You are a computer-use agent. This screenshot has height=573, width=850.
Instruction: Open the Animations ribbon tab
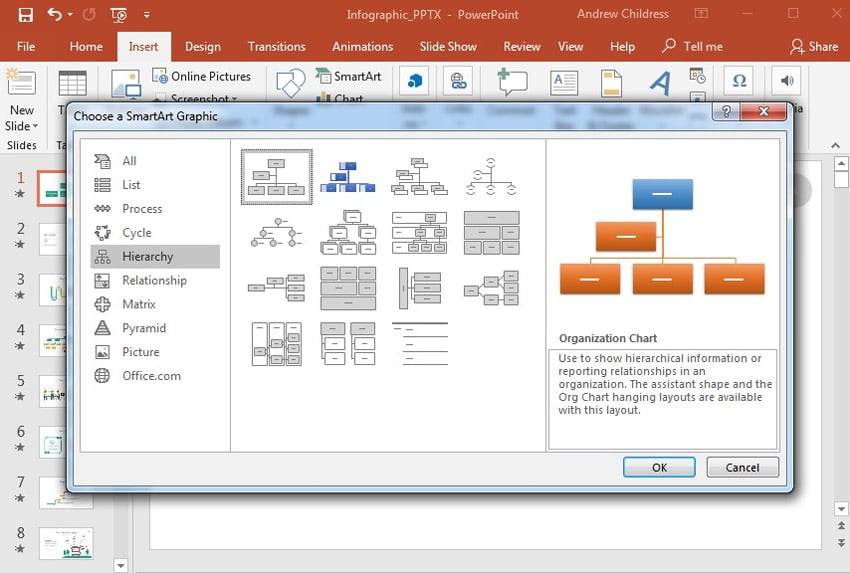tap(362, 47)
